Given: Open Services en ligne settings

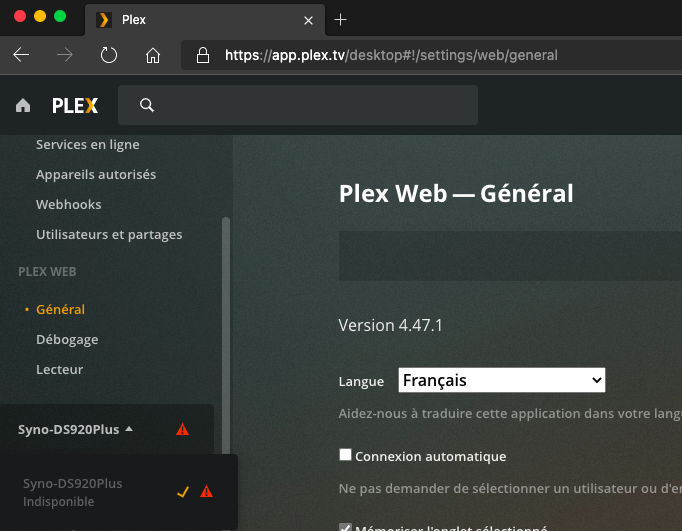Looking at the screenshot, I should tap(88, 144).
